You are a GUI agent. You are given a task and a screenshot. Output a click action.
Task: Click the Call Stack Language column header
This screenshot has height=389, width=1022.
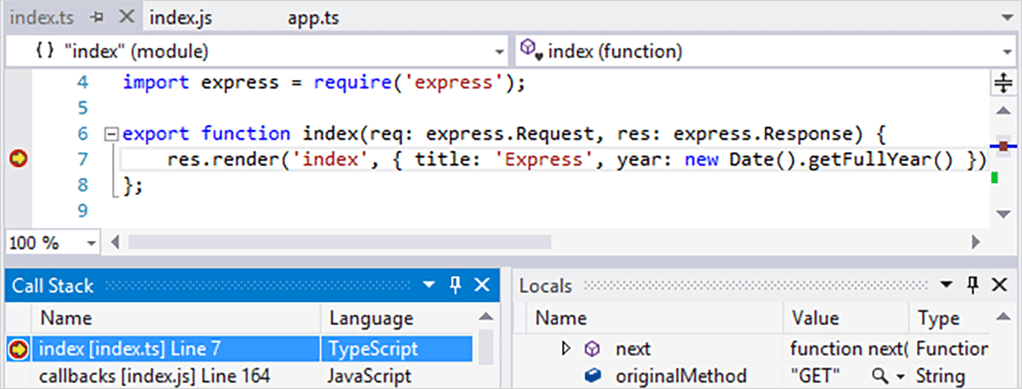(x=397, y=318)
